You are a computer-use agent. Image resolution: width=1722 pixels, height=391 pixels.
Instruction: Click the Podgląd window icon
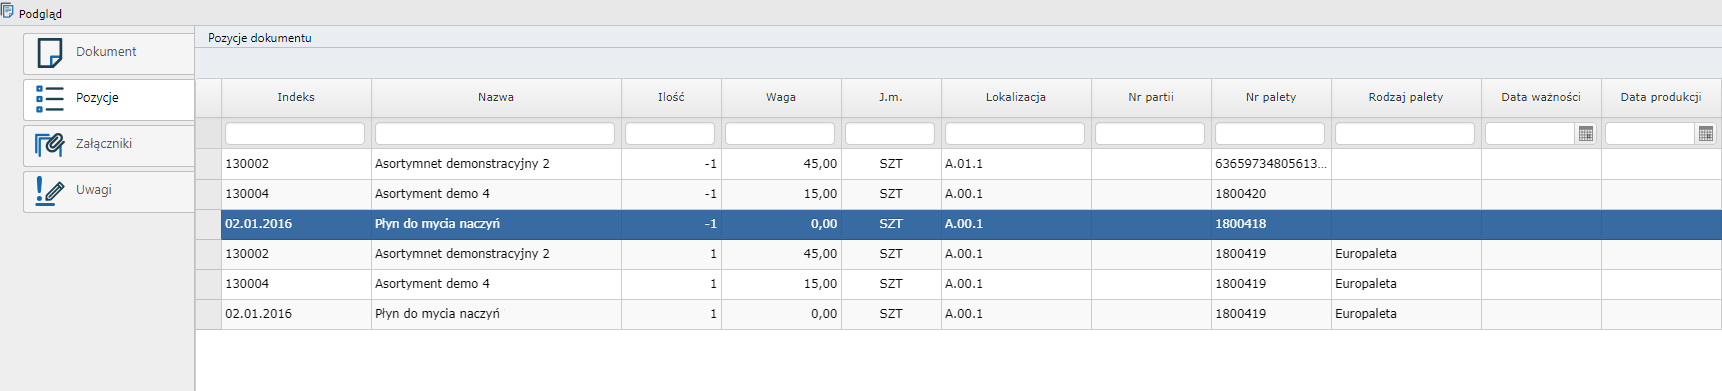[8, 12]
